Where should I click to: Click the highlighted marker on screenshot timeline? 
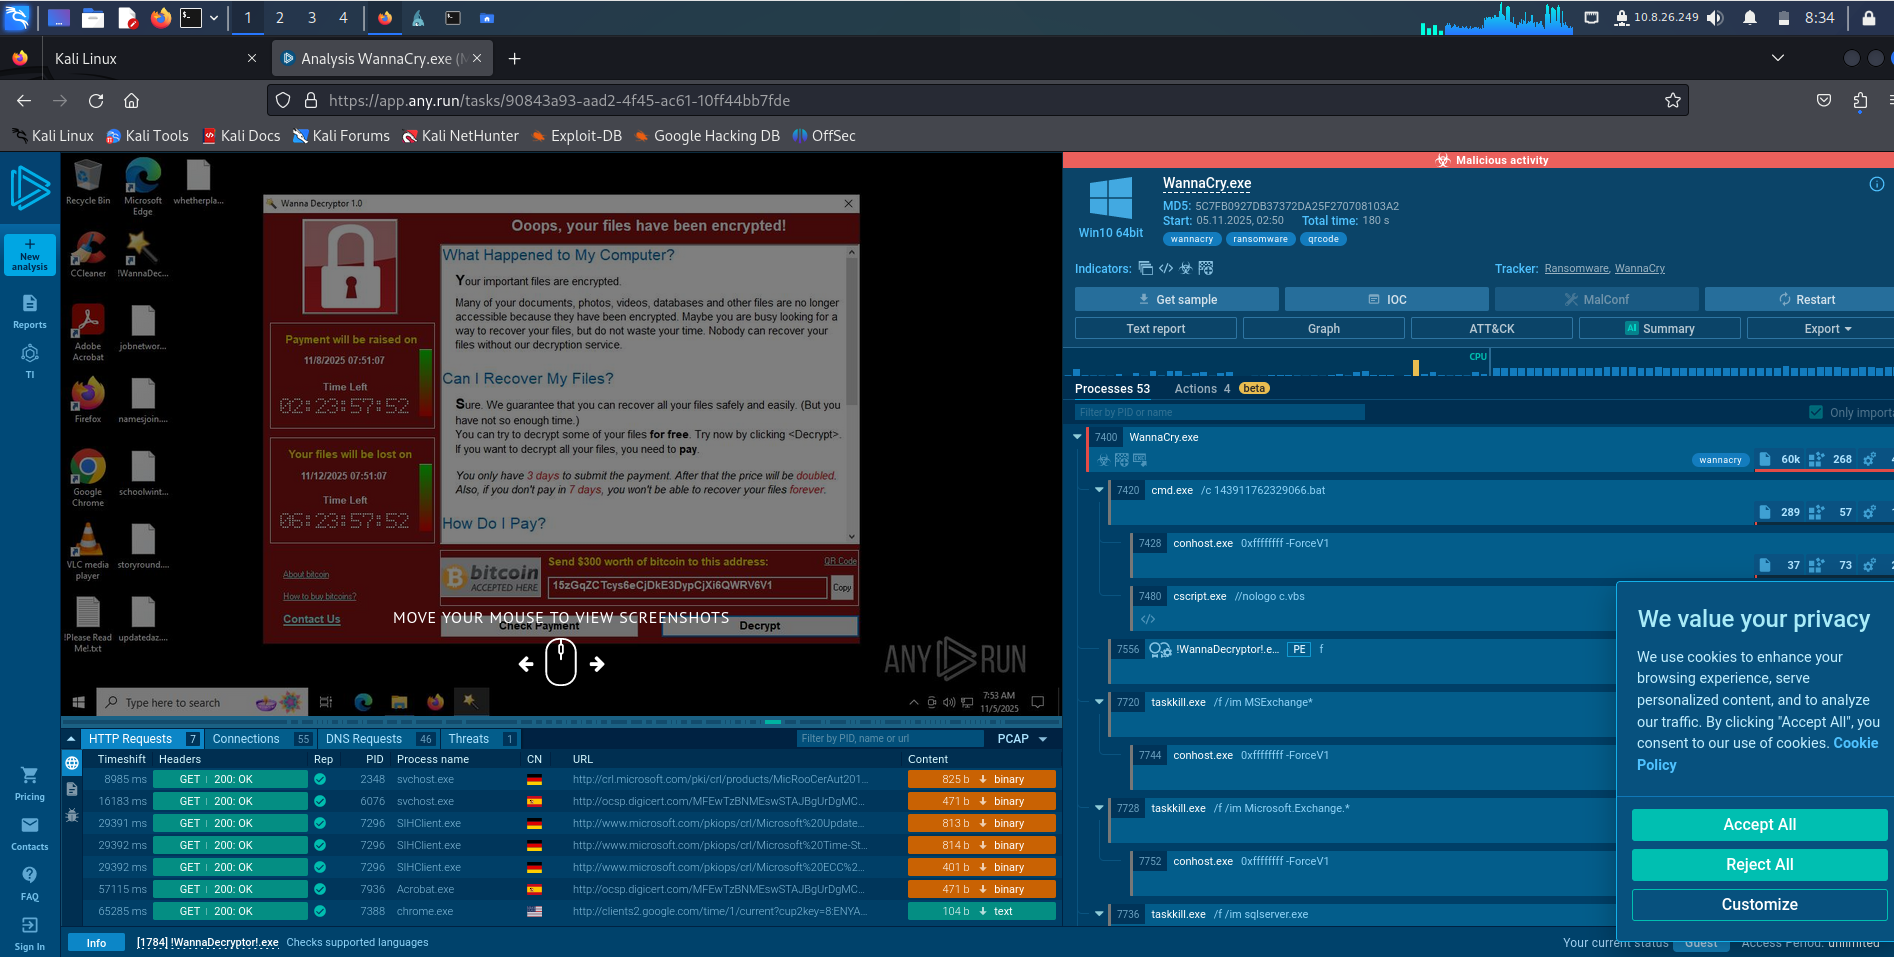click(x=773, y=721)
